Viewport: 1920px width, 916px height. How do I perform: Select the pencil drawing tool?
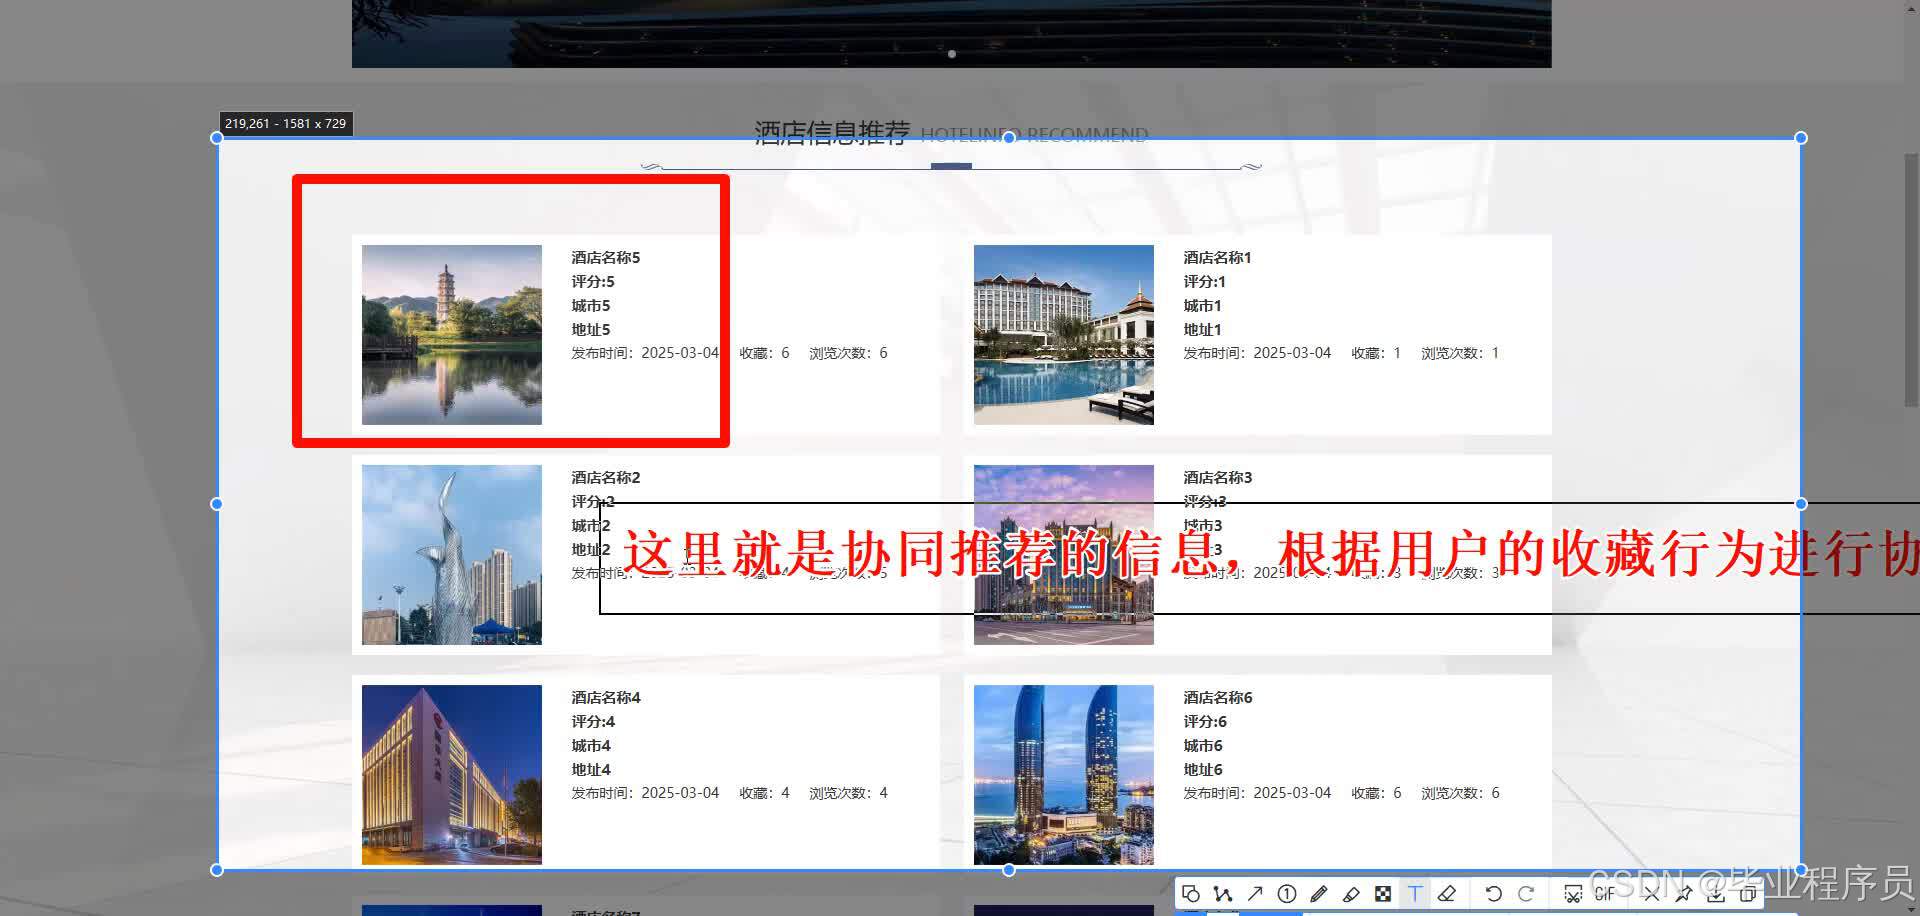point(1319,893)
